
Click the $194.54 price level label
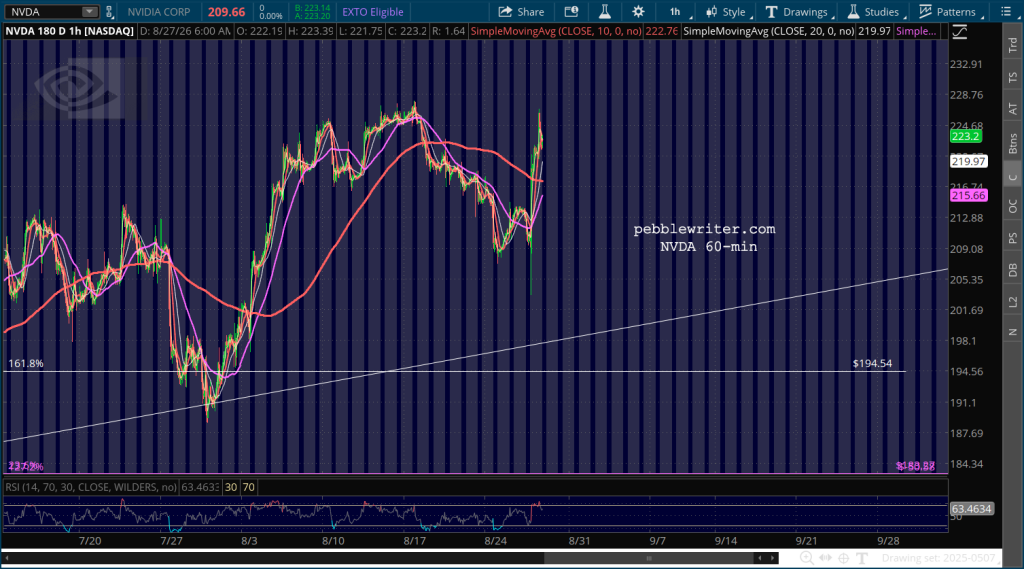872,363
